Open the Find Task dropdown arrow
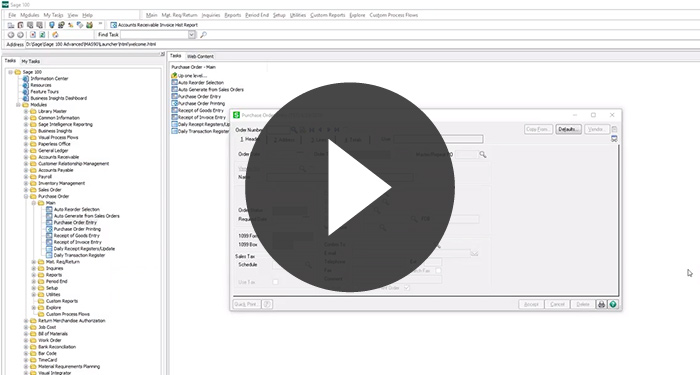 coord(192,35)
